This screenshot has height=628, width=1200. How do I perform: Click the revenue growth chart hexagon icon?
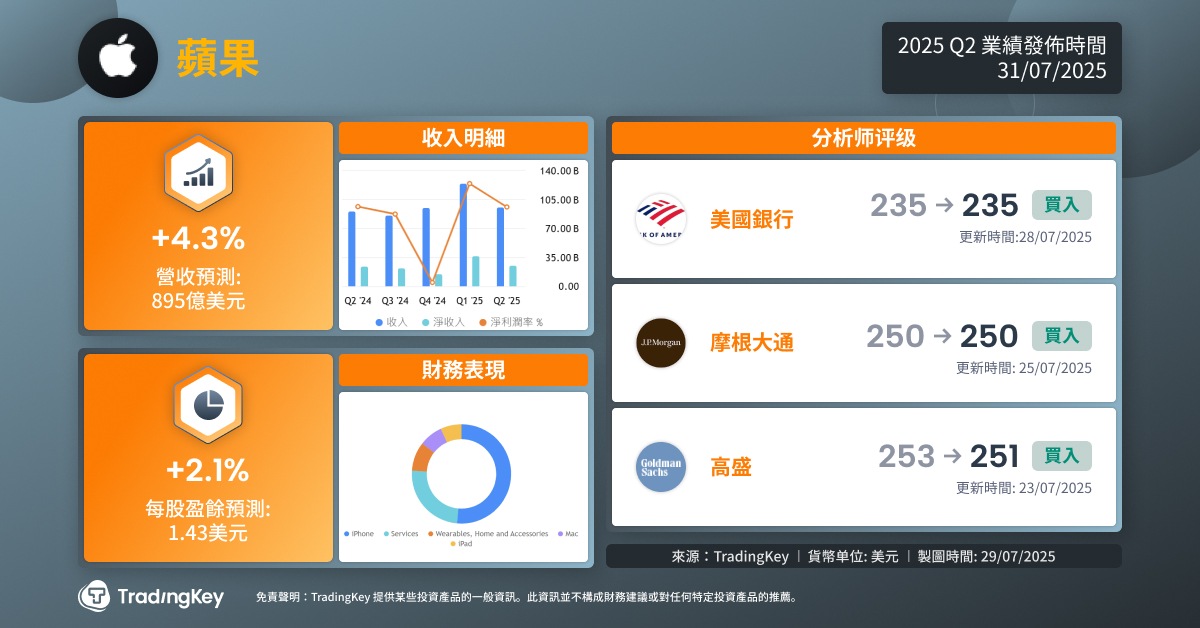tap(198, 172)
